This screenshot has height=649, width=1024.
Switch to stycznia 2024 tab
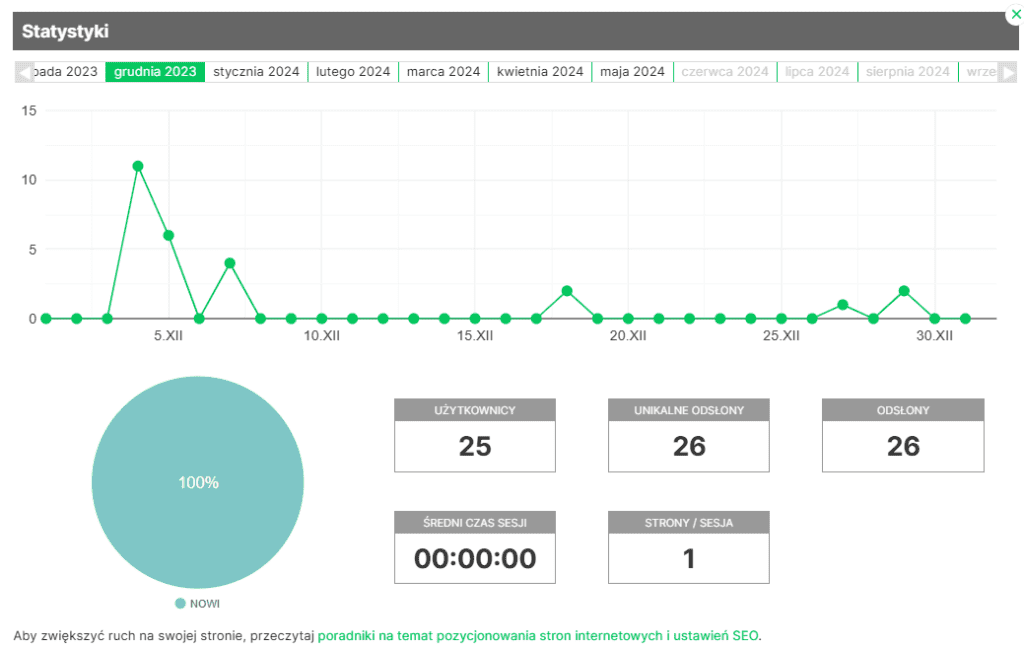pos(256,72)
